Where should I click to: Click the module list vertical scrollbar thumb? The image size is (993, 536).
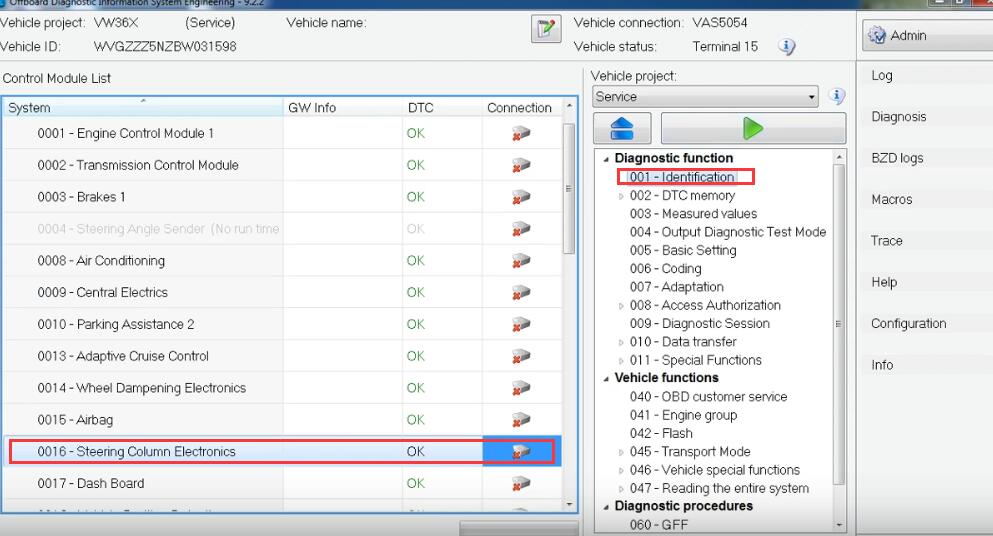(569, 188)
